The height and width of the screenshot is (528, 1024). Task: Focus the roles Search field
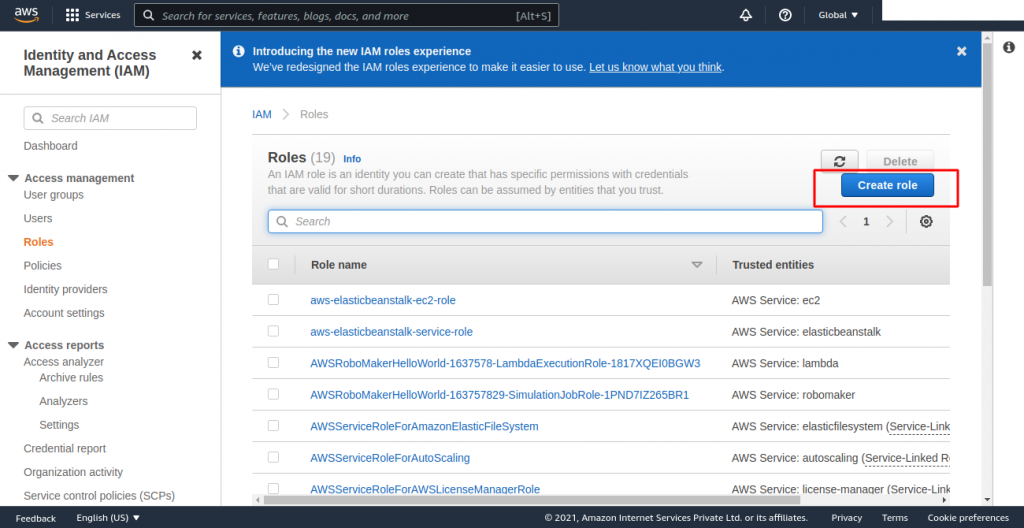(x=545, y=222)
